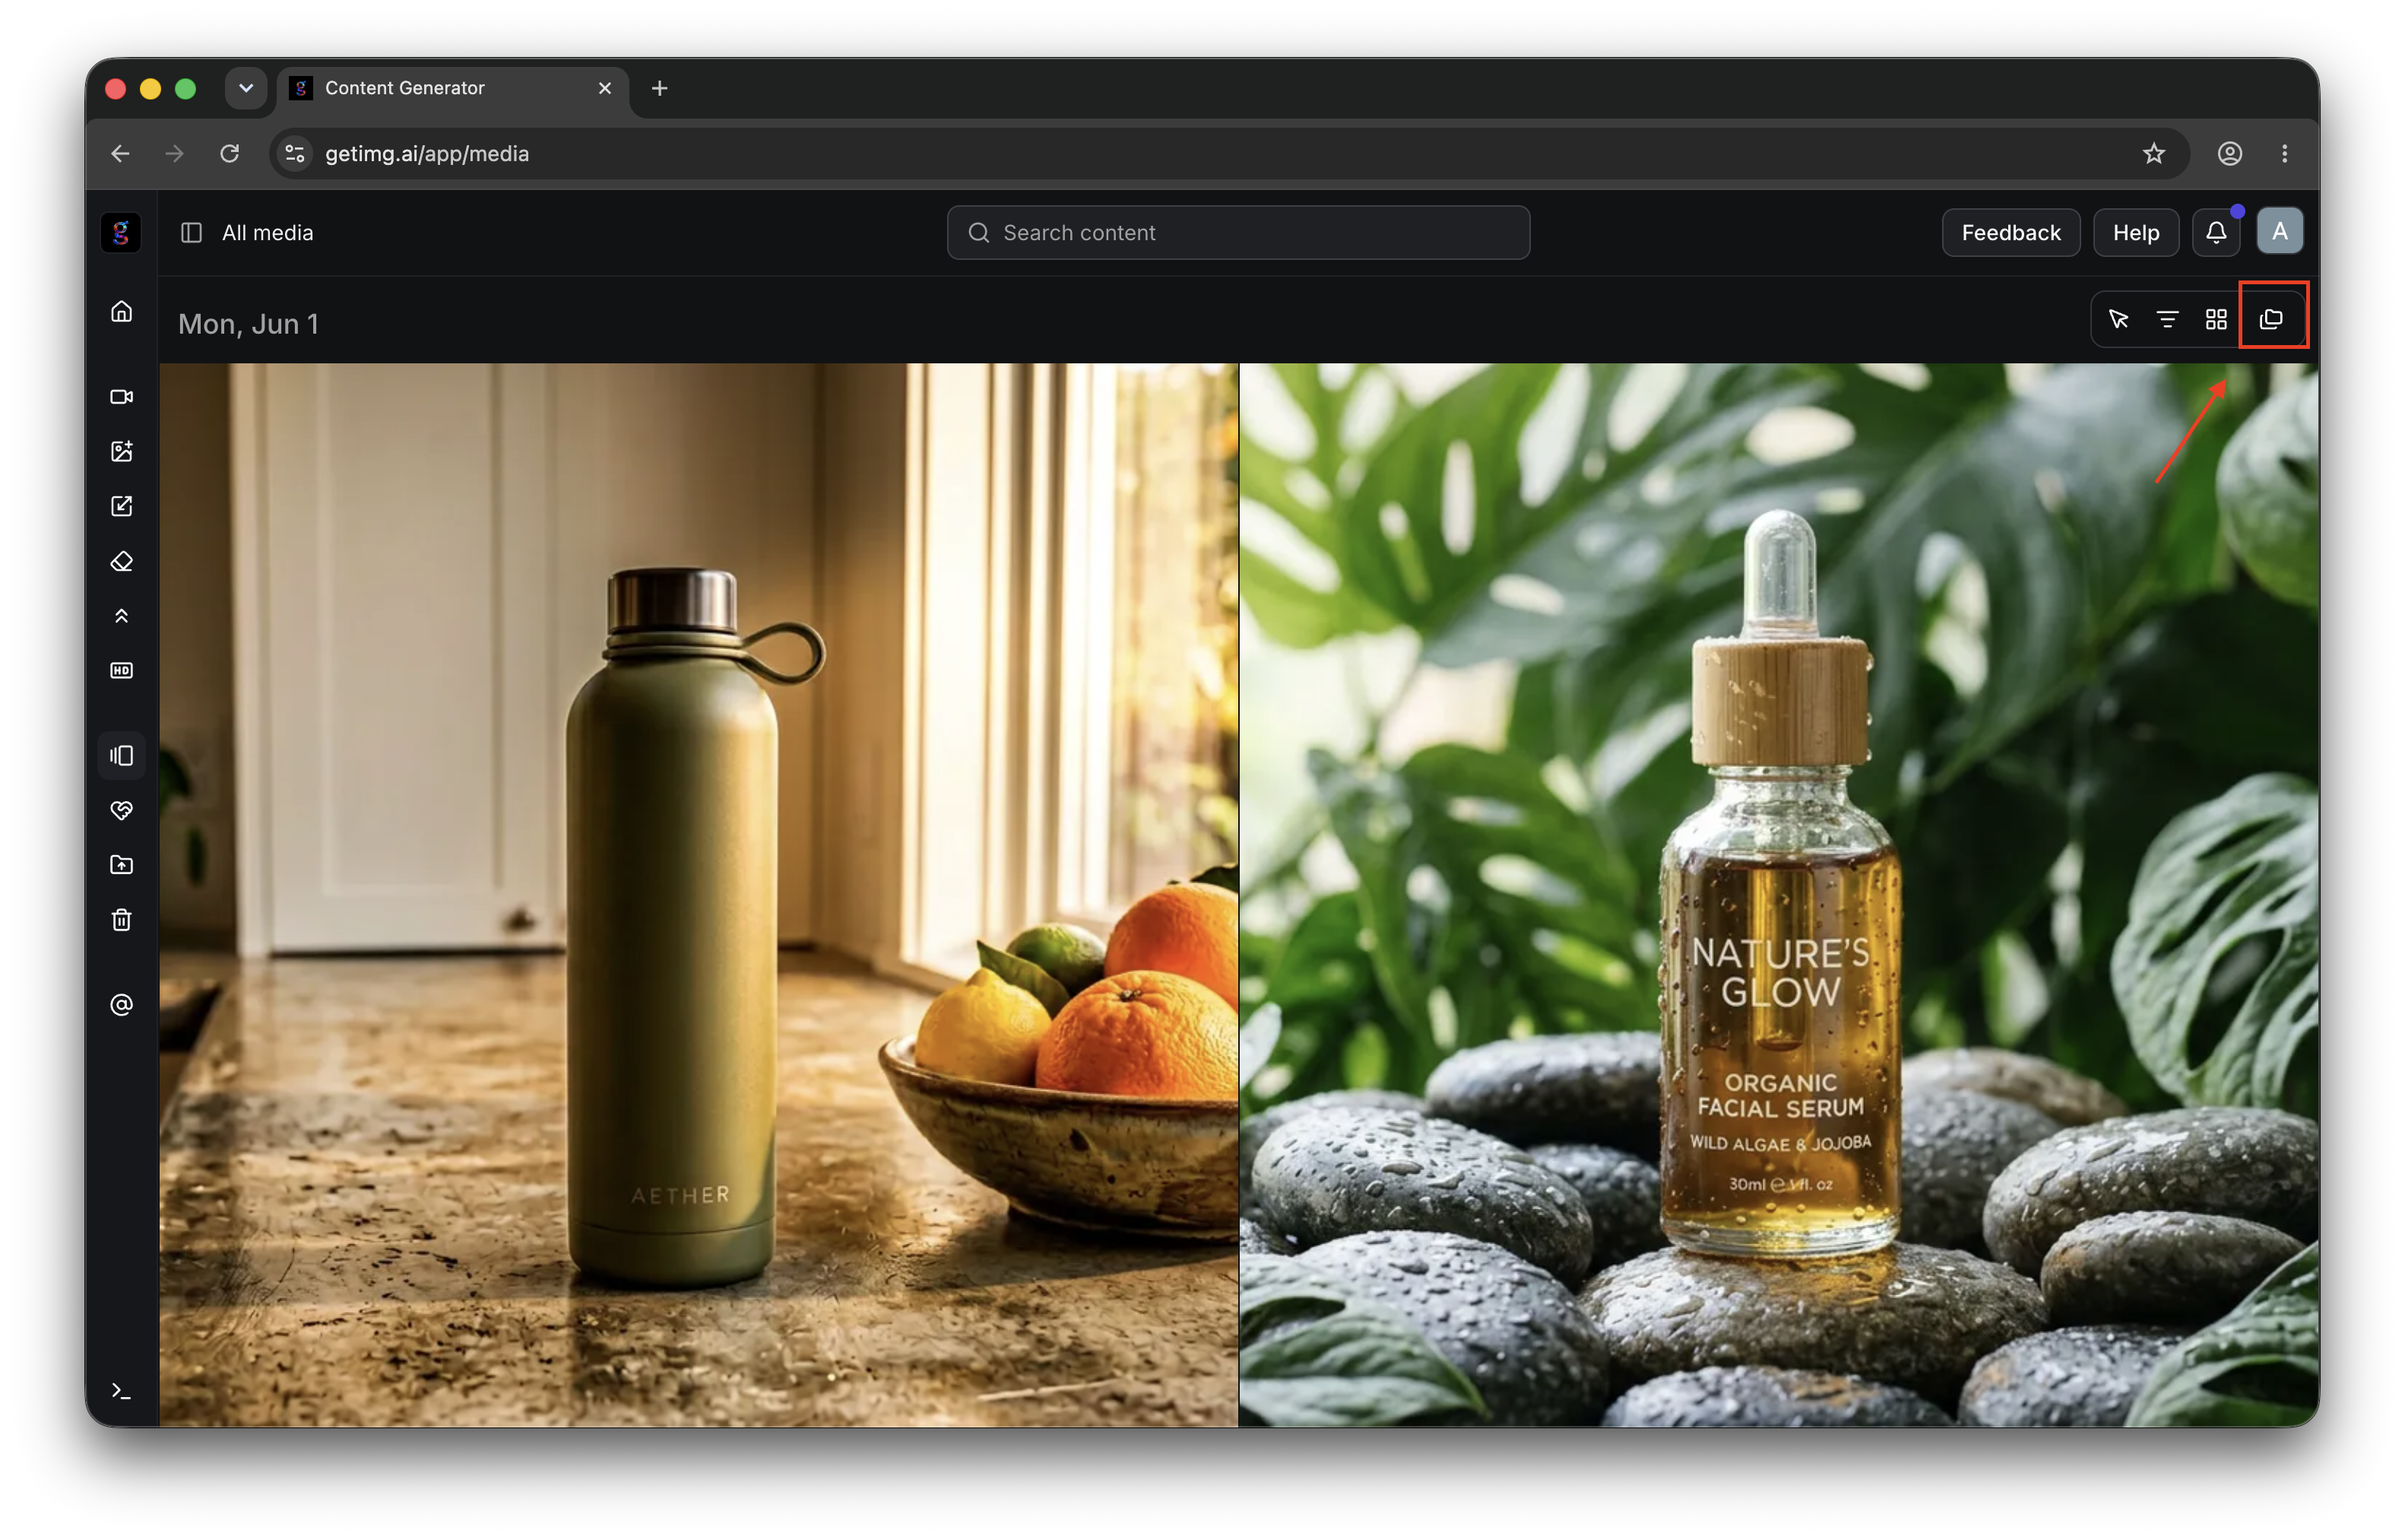Open the account avatar menu

point(2279,232)
